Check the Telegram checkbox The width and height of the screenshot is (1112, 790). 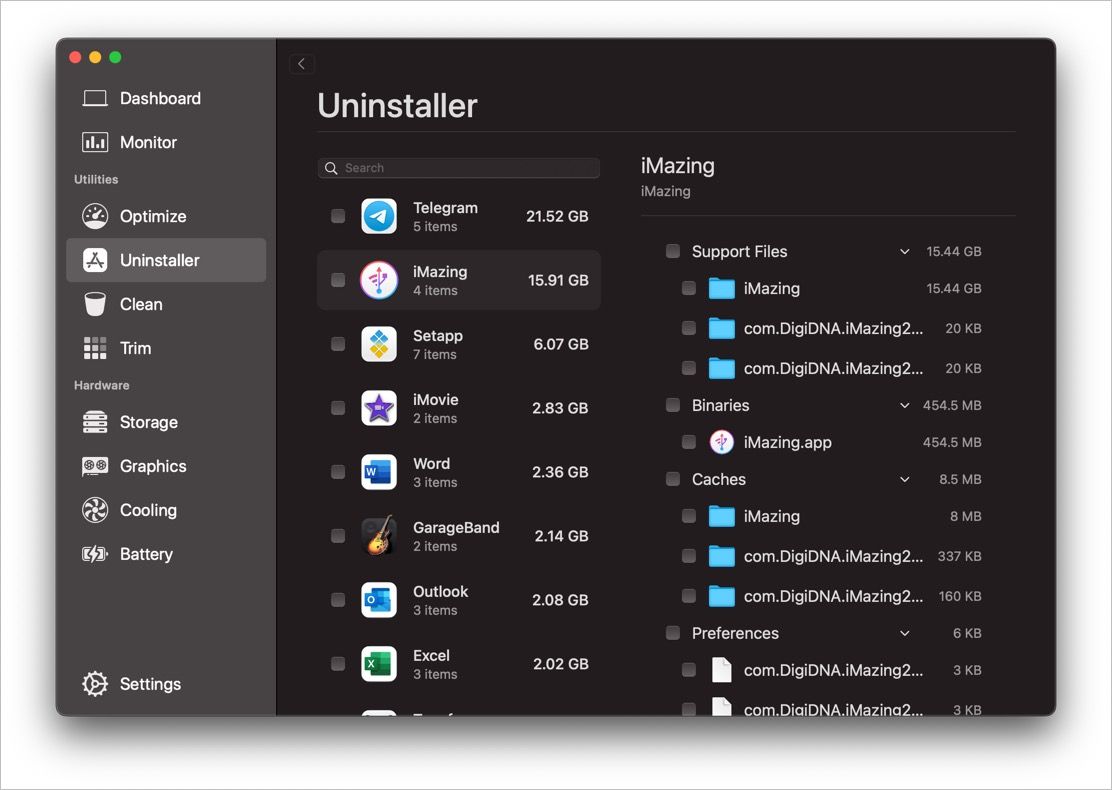(338, 216)
